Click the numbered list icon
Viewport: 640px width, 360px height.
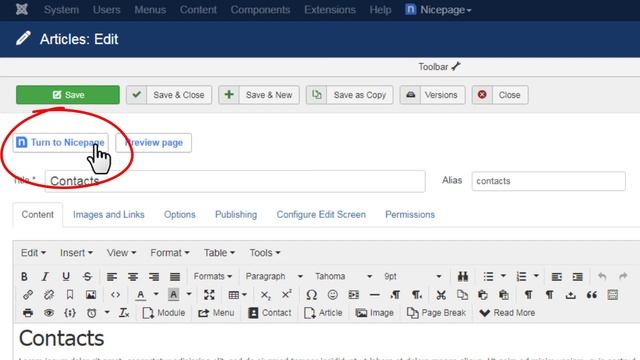coord(521,276)
